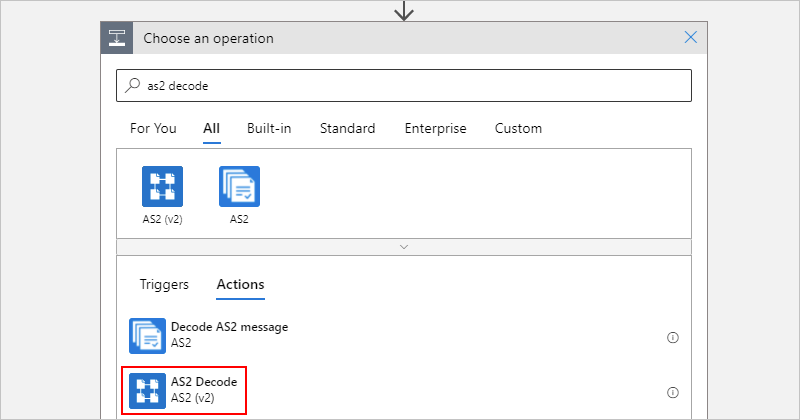Click the Choose an operation header icon
Viewport: 800px width, 420px height.
coord(118,38)
